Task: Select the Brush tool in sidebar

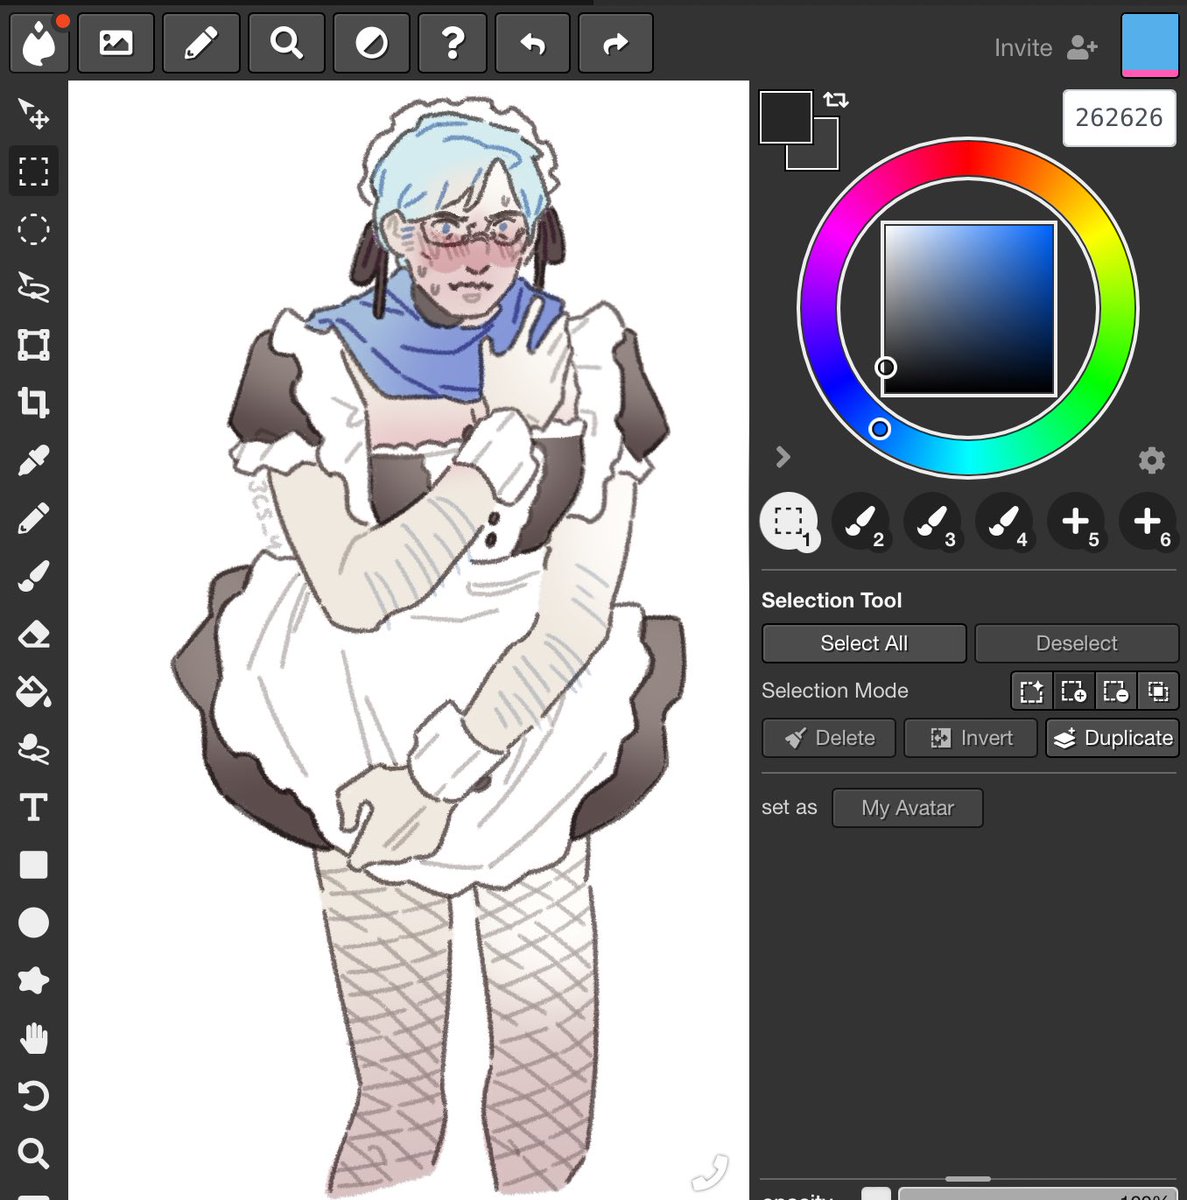Action: [33, 576]
